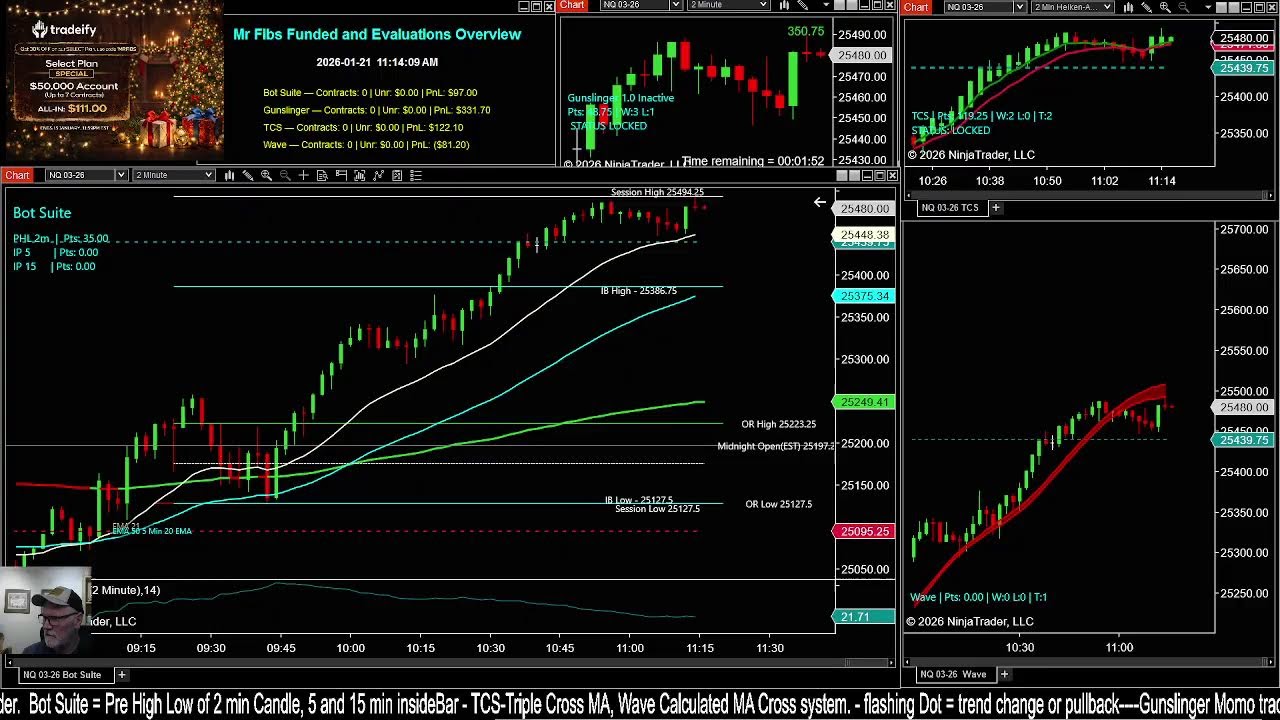Select pencil drawing icon in Gunslinger chart toolbar
The width and height of the screenshot is (1280, 720).
click(x=803, y=6)
